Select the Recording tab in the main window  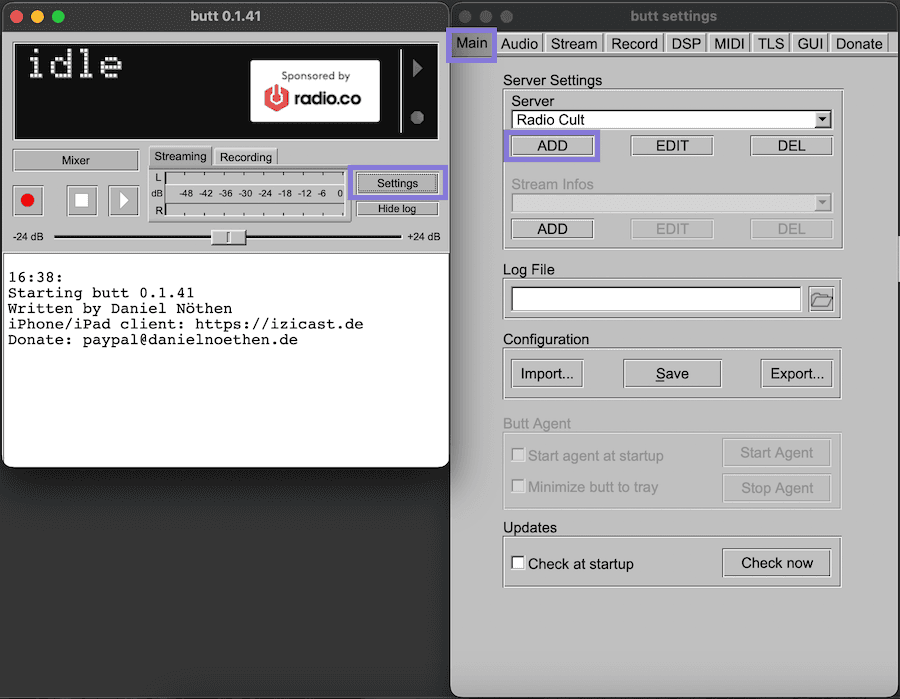tap(245, 157)
